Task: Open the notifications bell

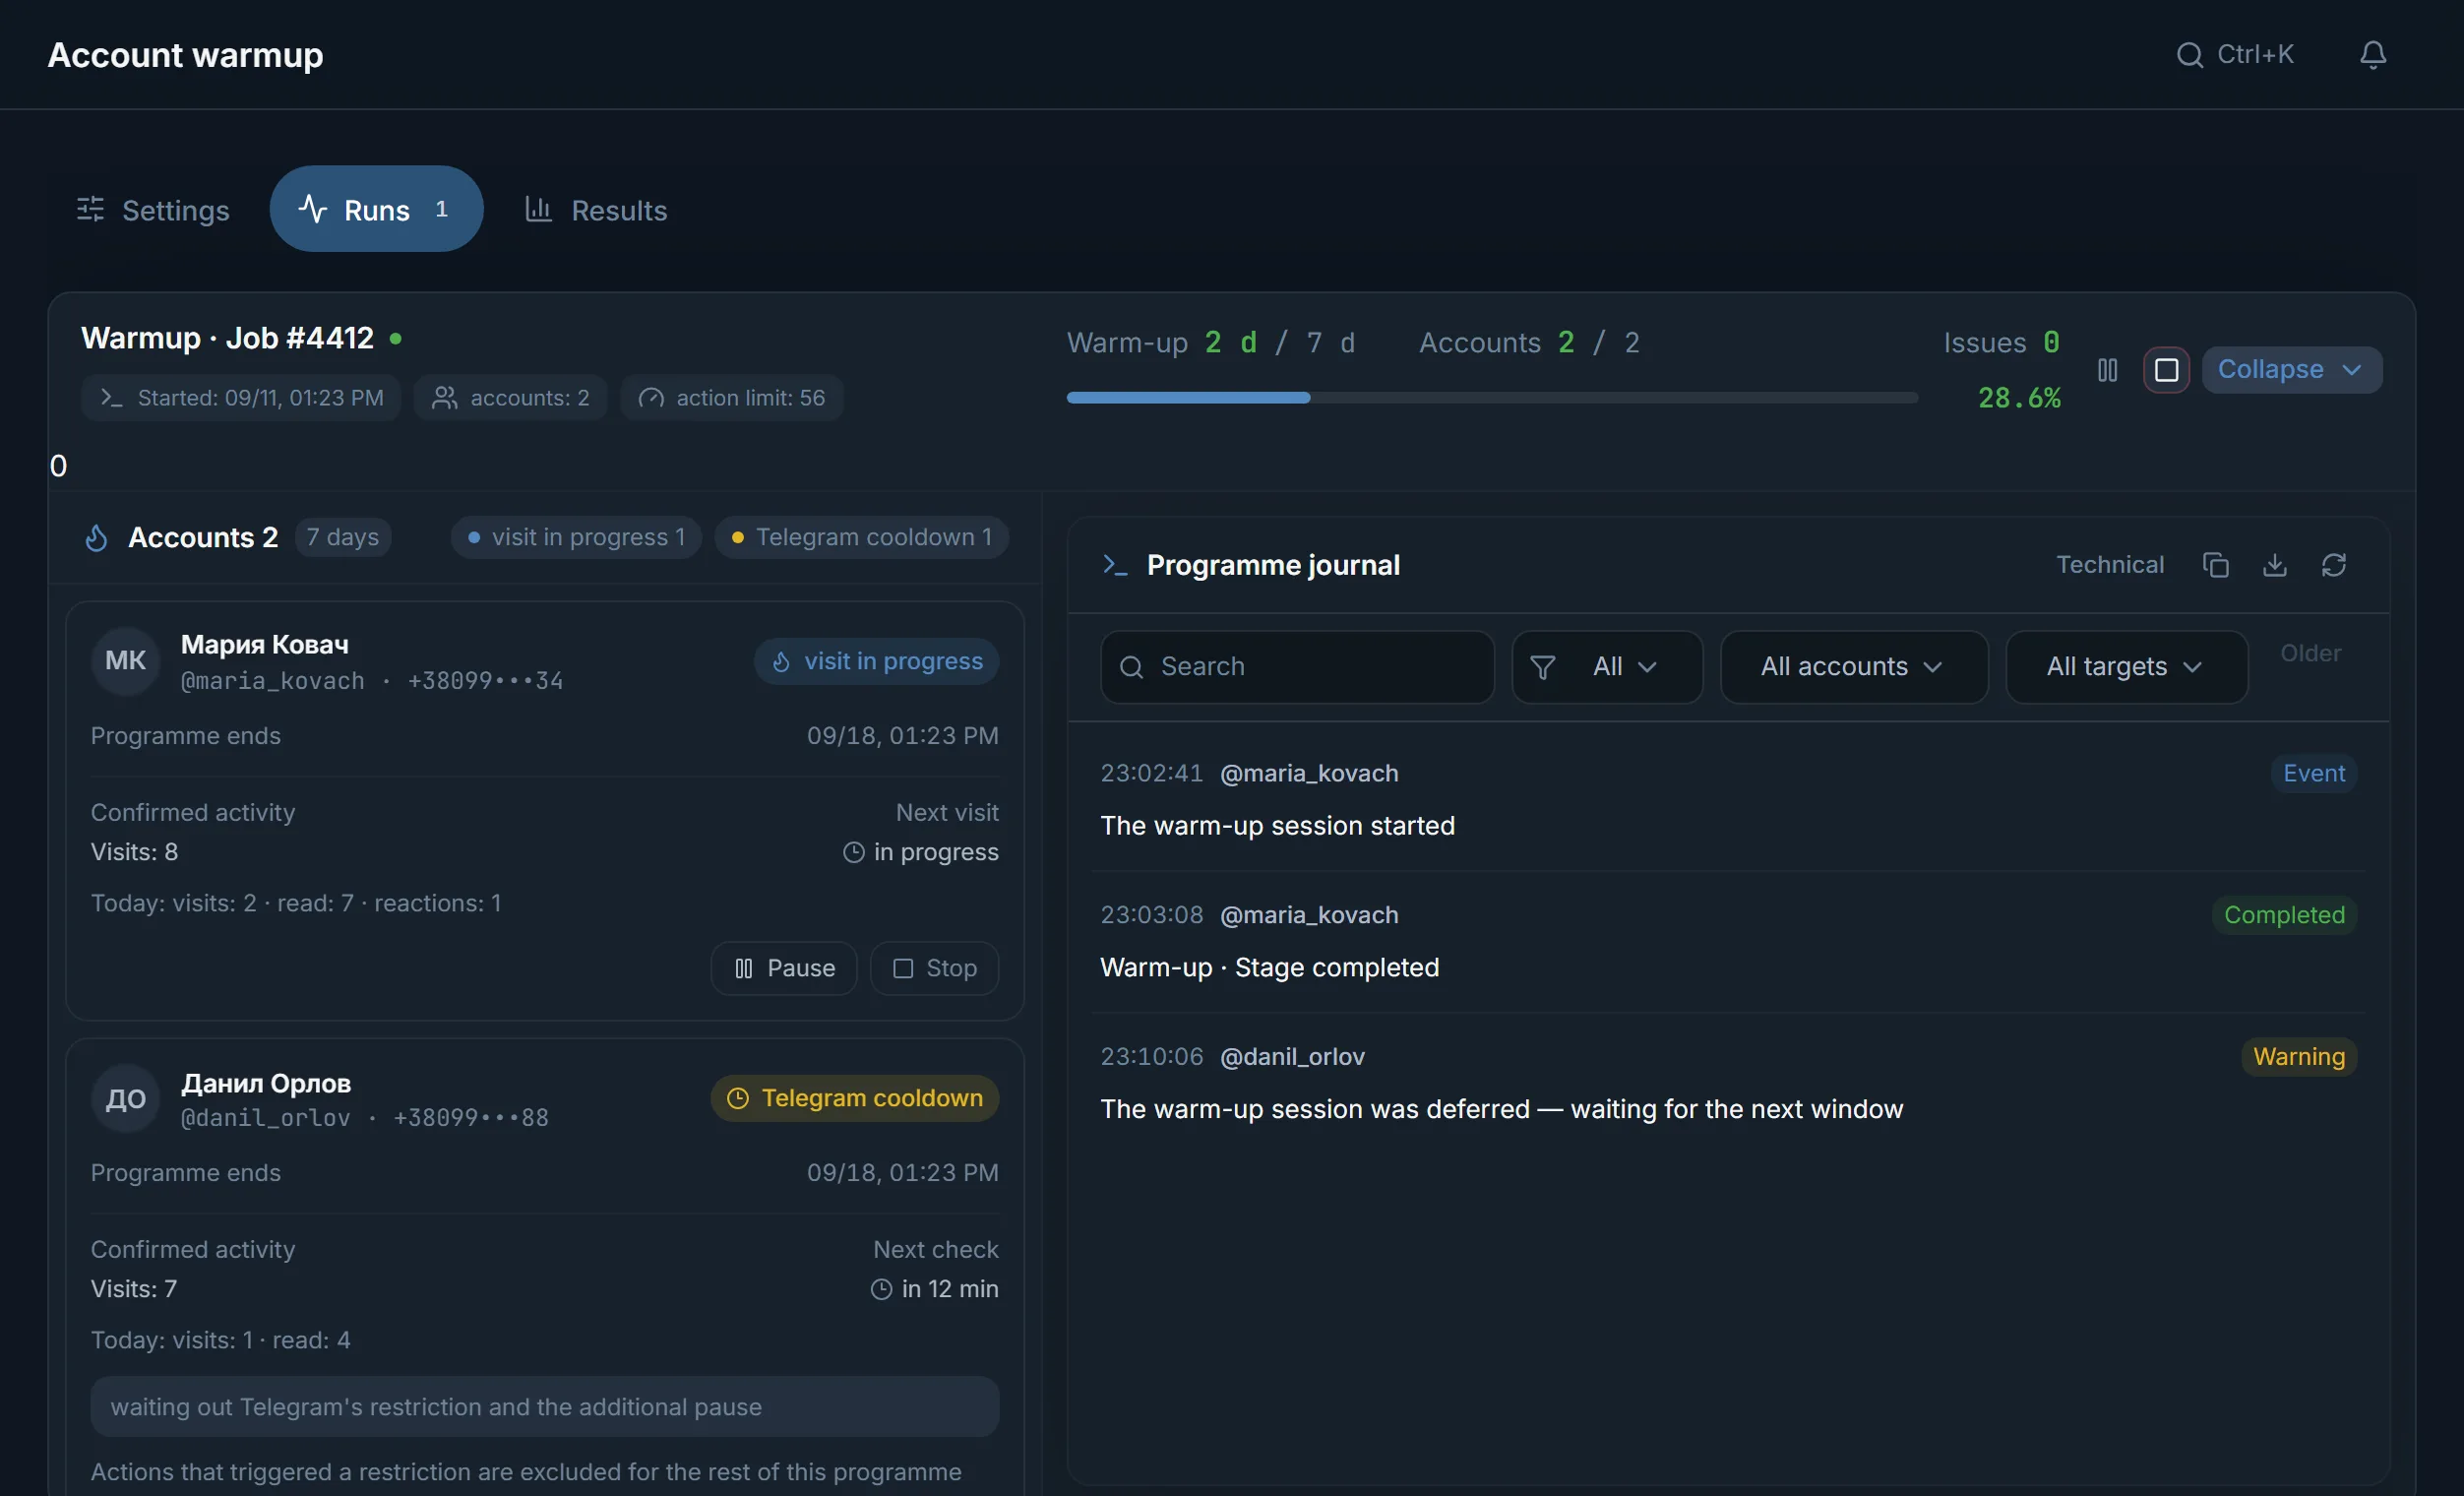Action: point(2372,54)
